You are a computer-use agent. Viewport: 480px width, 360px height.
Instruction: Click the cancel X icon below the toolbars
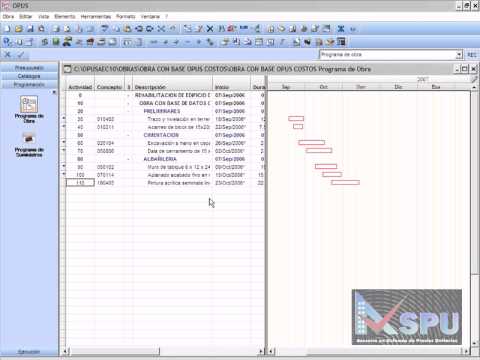tap(7, 54)
